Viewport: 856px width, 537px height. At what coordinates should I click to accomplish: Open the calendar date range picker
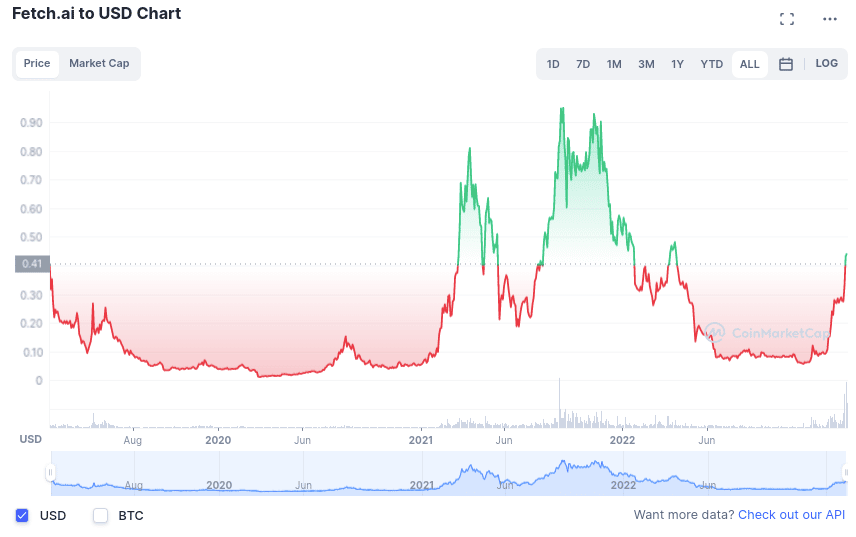[786, 64]
